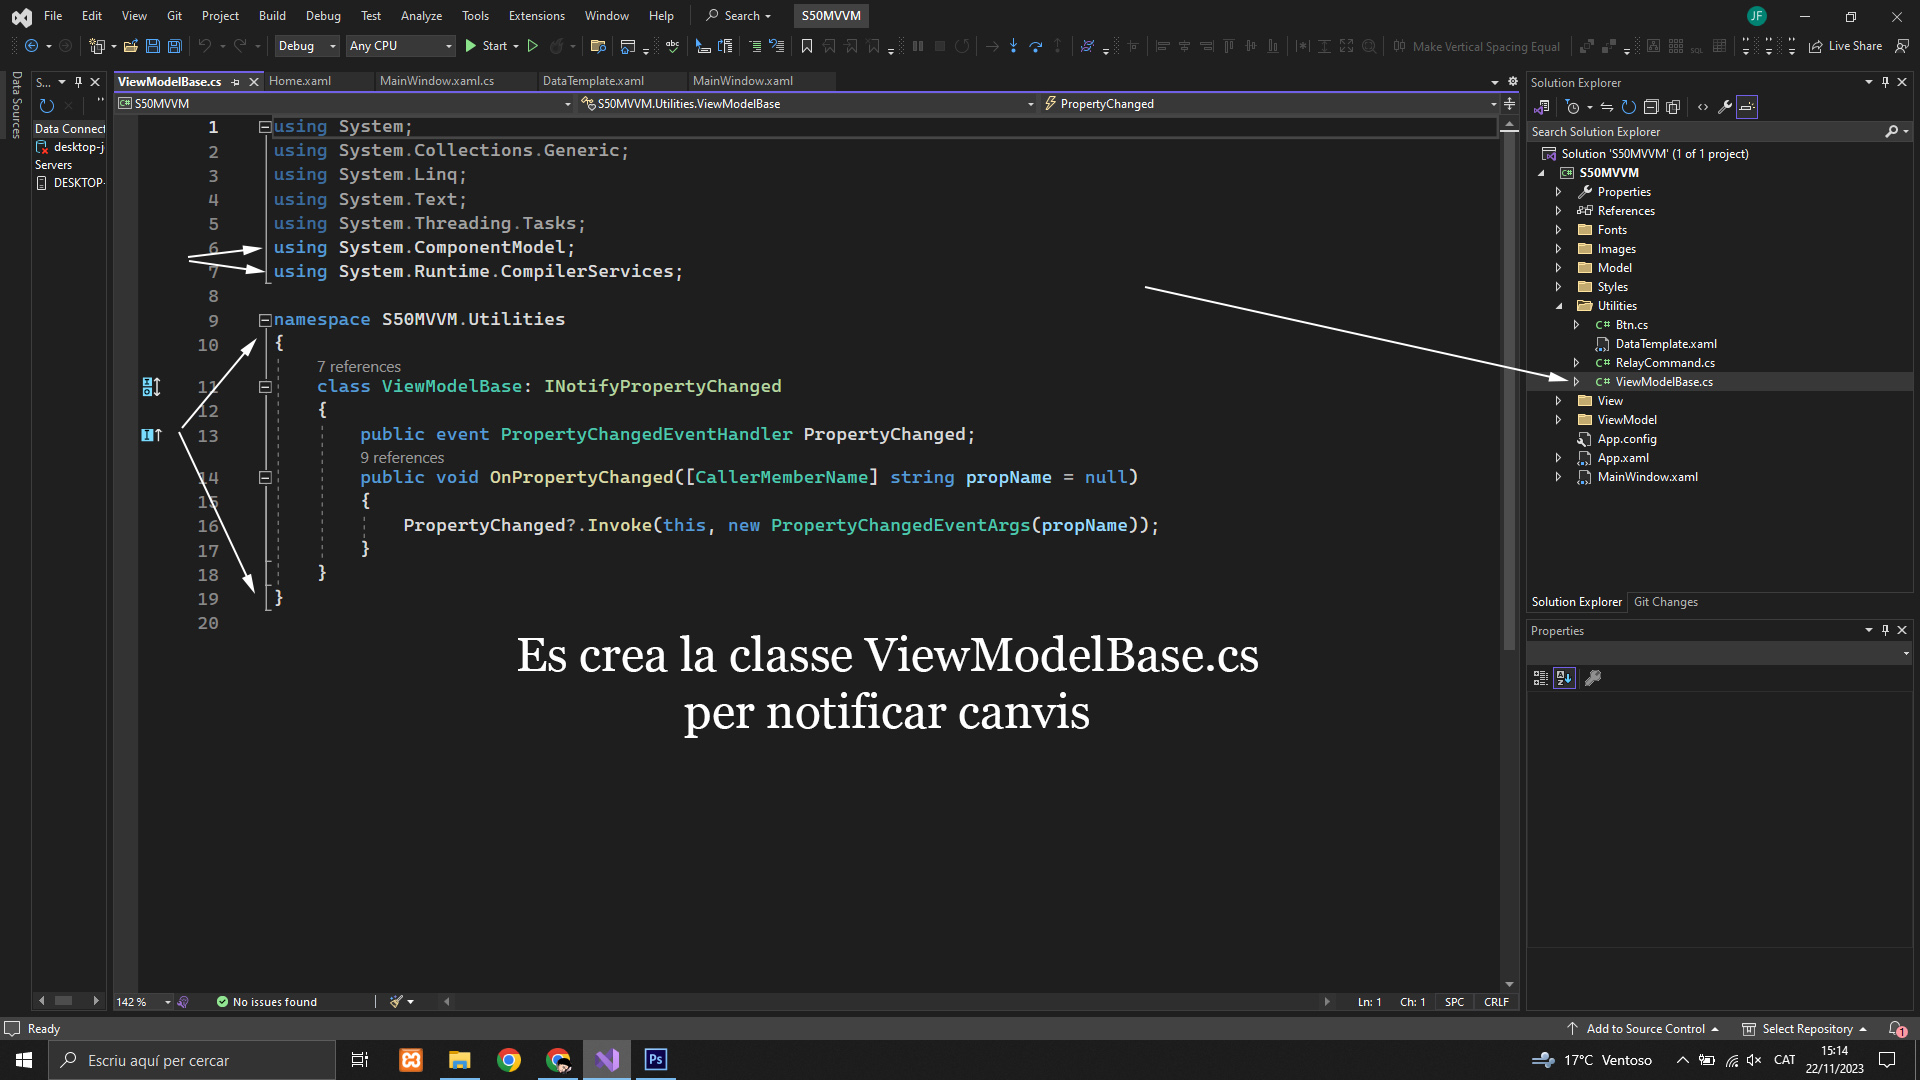Viewport: 1920px width, 1080px height.
Task: Expand the ViewModel folder in Solution Explorer
Action: click(x=1558, y=420)
